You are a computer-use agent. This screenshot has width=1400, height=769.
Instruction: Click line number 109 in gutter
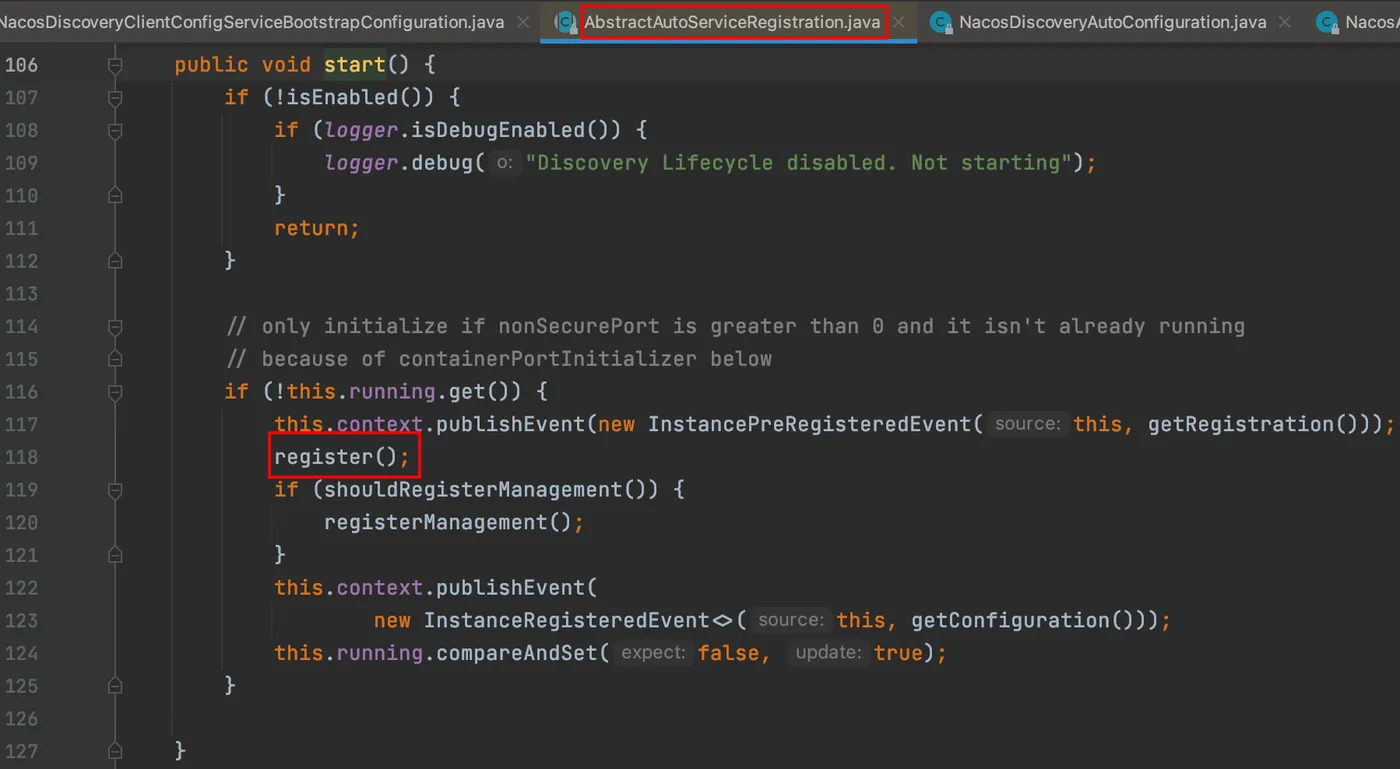(21, 163)
